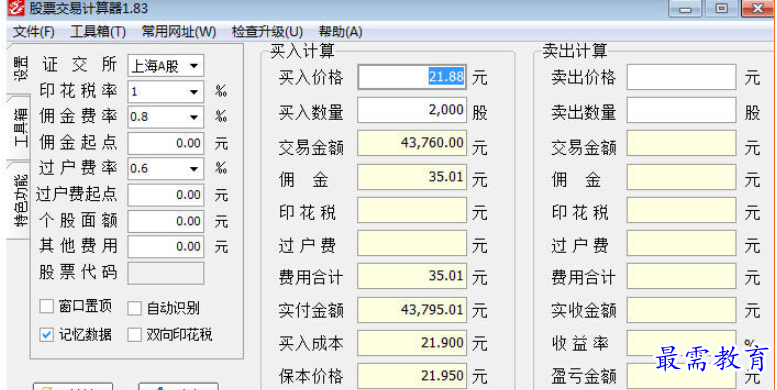Uncheck the 记忆数据 checkbox
Screen dimensions: 777x390
[46, 335]
